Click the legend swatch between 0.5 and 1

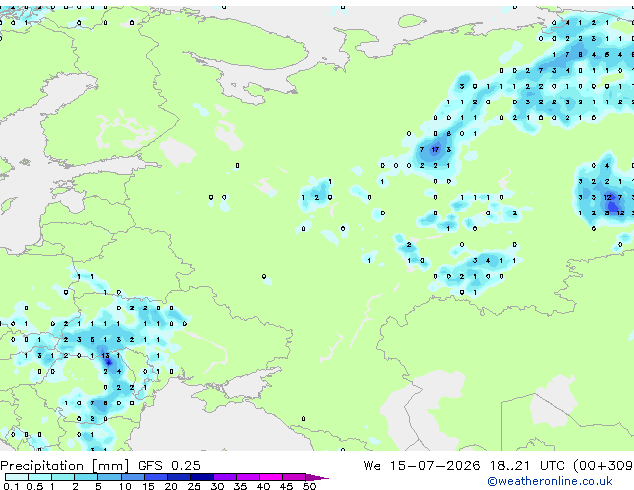(x=40, y=477)
